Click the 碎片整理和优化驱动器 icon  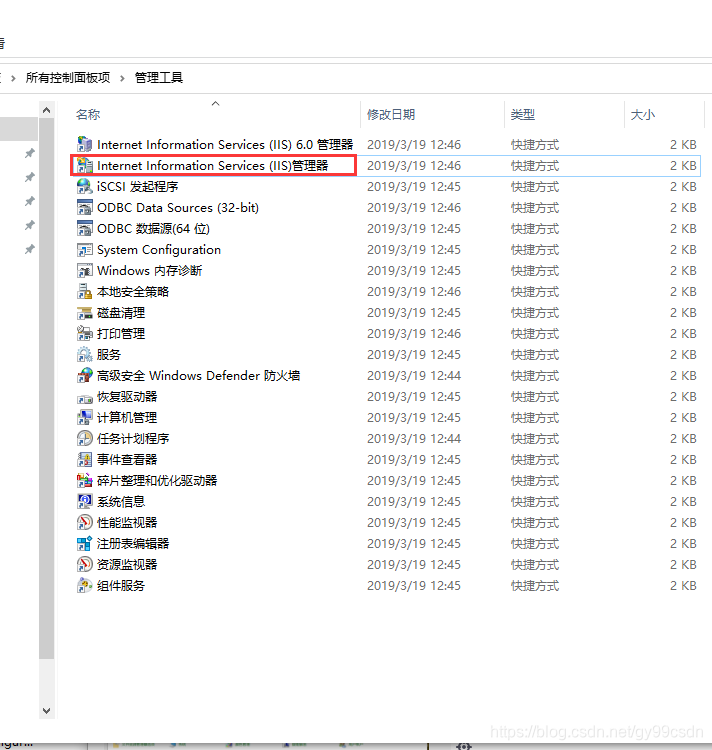[85, 480]
